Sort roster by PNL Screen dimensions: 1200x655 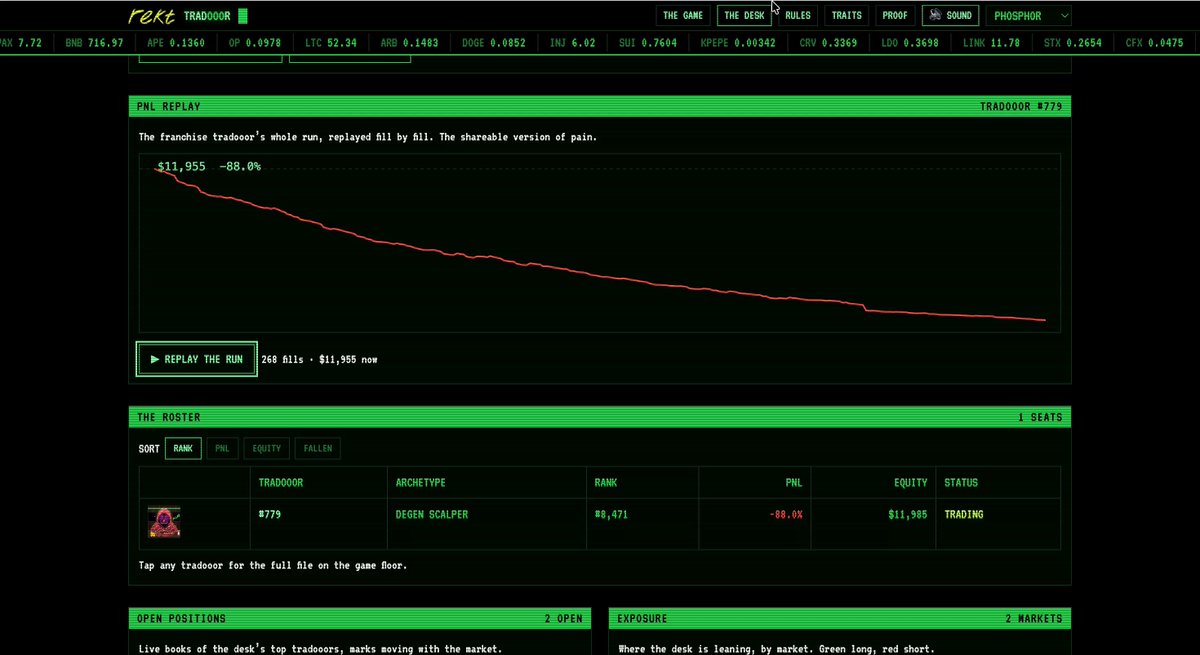pyautogui.click(x=222, y=449)
